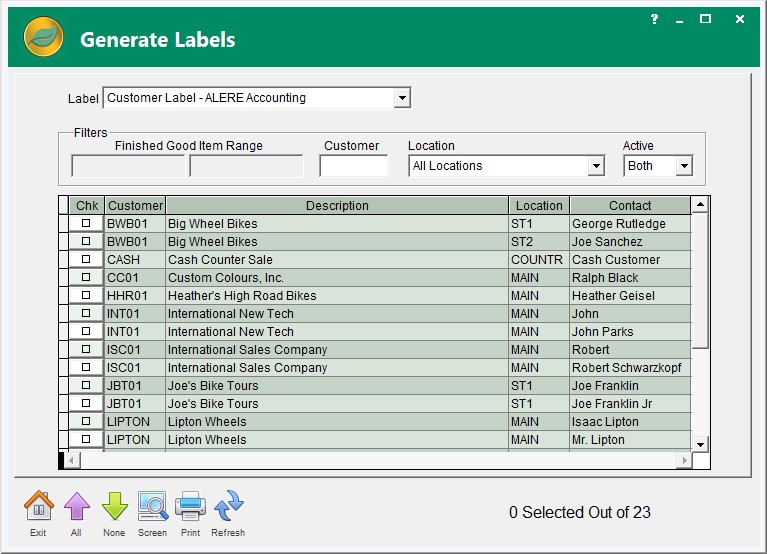Click the Mr. Lipton contact cell

[630, 440]
